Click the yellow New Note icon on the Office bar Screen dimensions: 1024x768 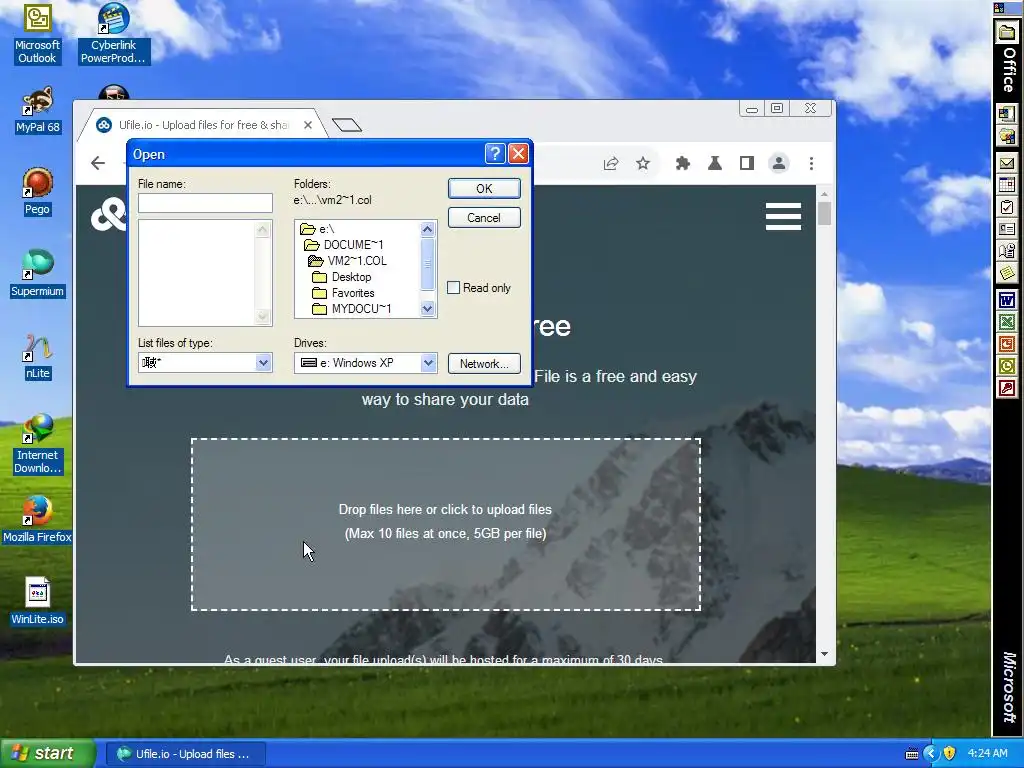1006,273
